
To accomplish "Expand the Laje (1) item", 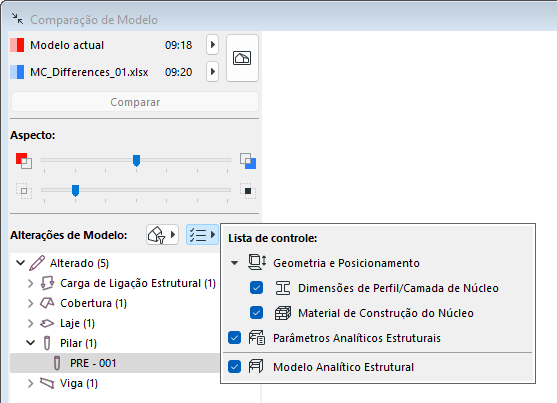I will (31, 323).
